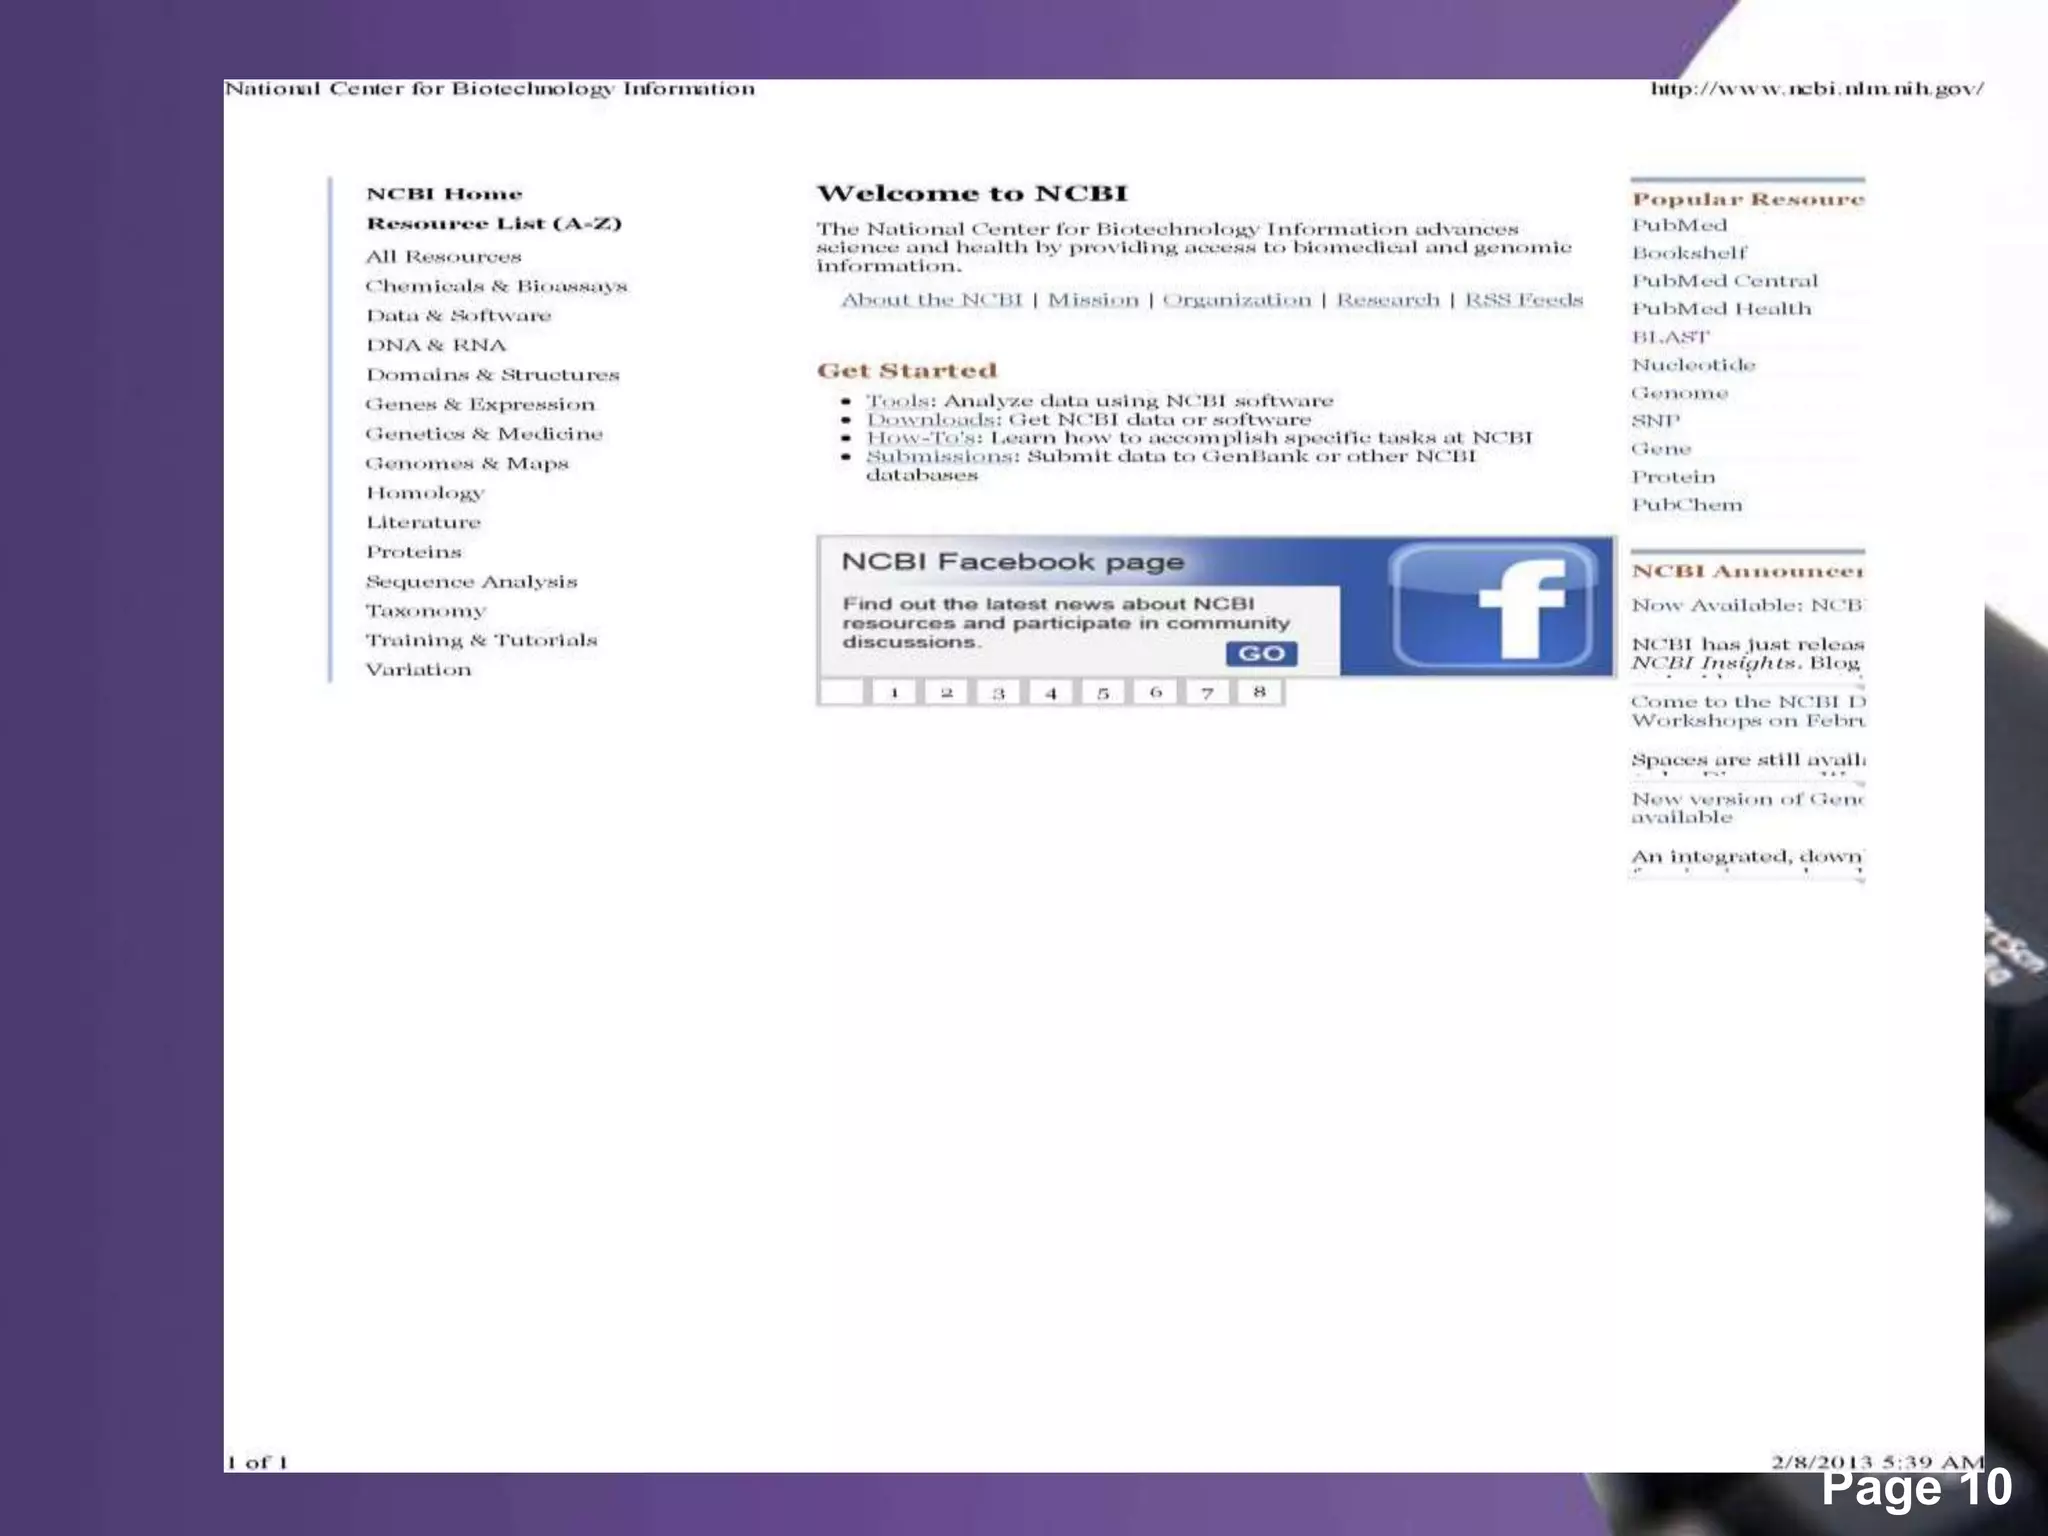The image size is (2048, 1536).
Task: Follow the RSS Feeds link
Action: [1524, 300]
